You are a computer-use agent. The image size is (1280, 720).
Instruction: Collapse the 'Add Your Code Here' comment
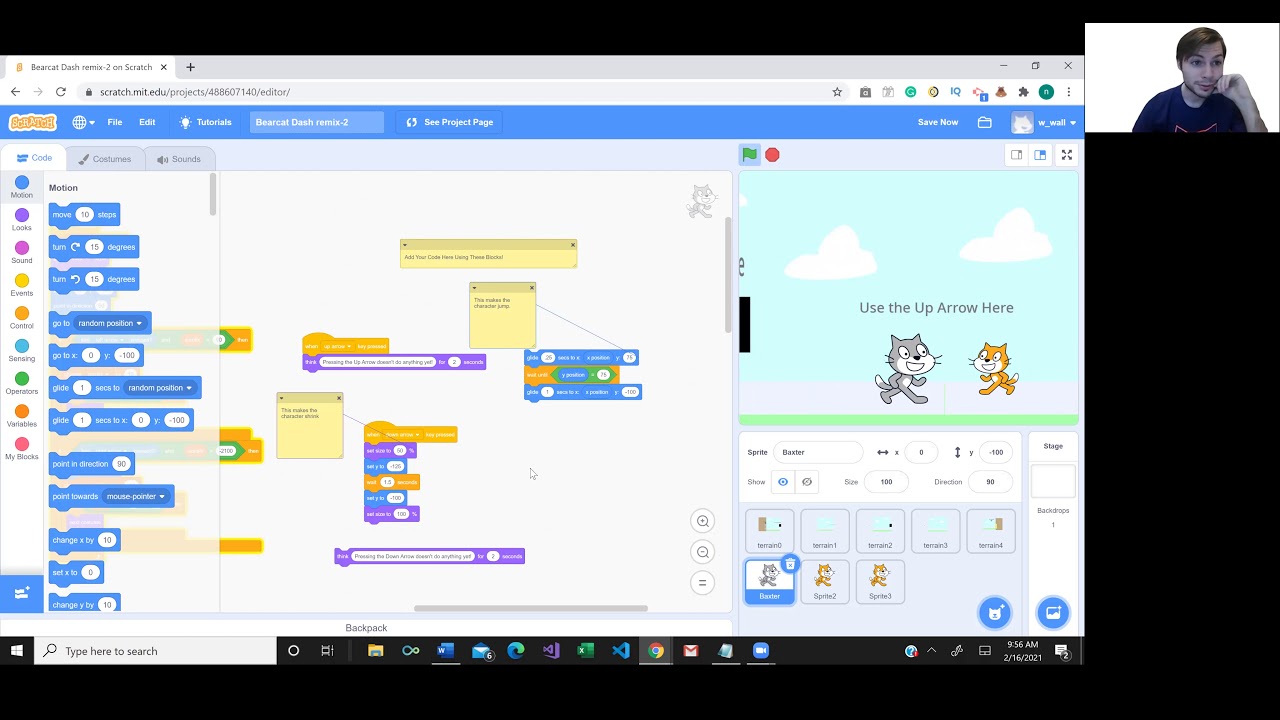[405, 245]
